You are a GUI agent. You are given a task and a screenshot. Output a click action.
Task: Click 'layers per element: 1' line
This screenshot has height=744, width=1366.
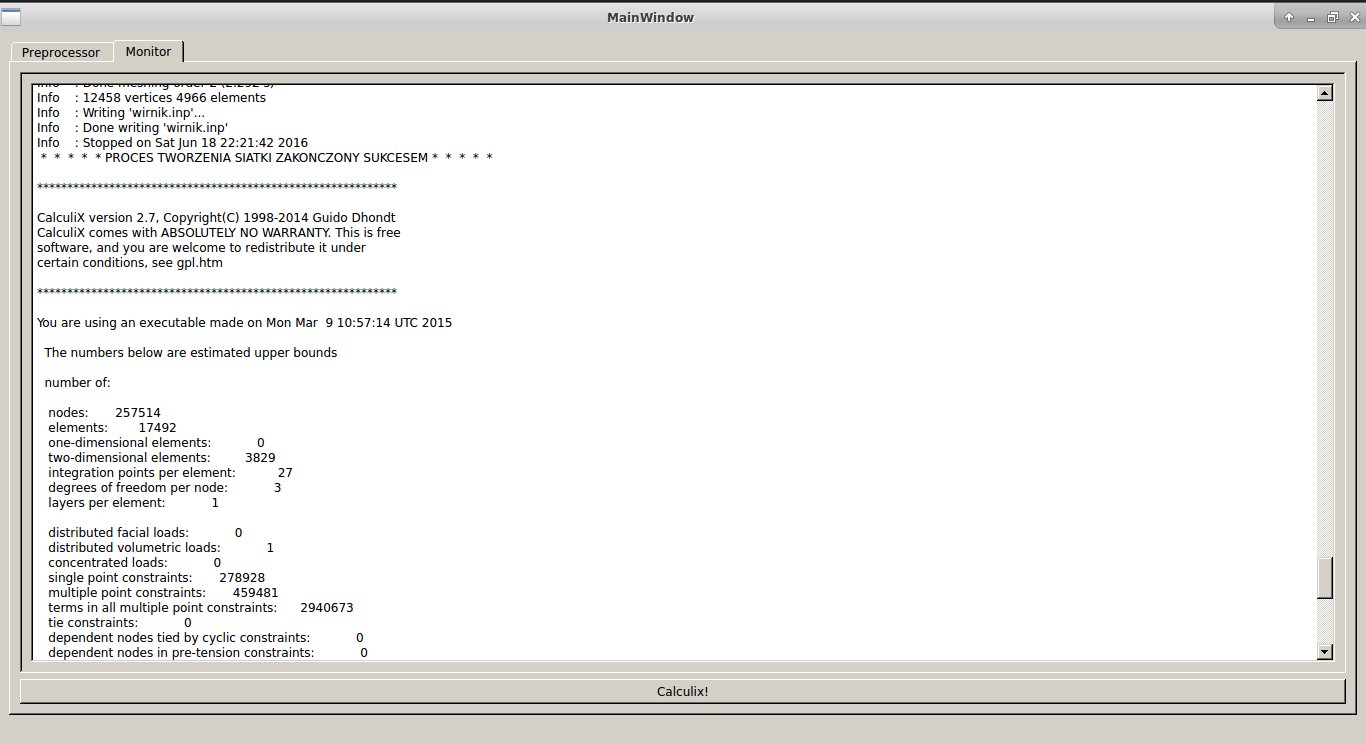(133, 503)
